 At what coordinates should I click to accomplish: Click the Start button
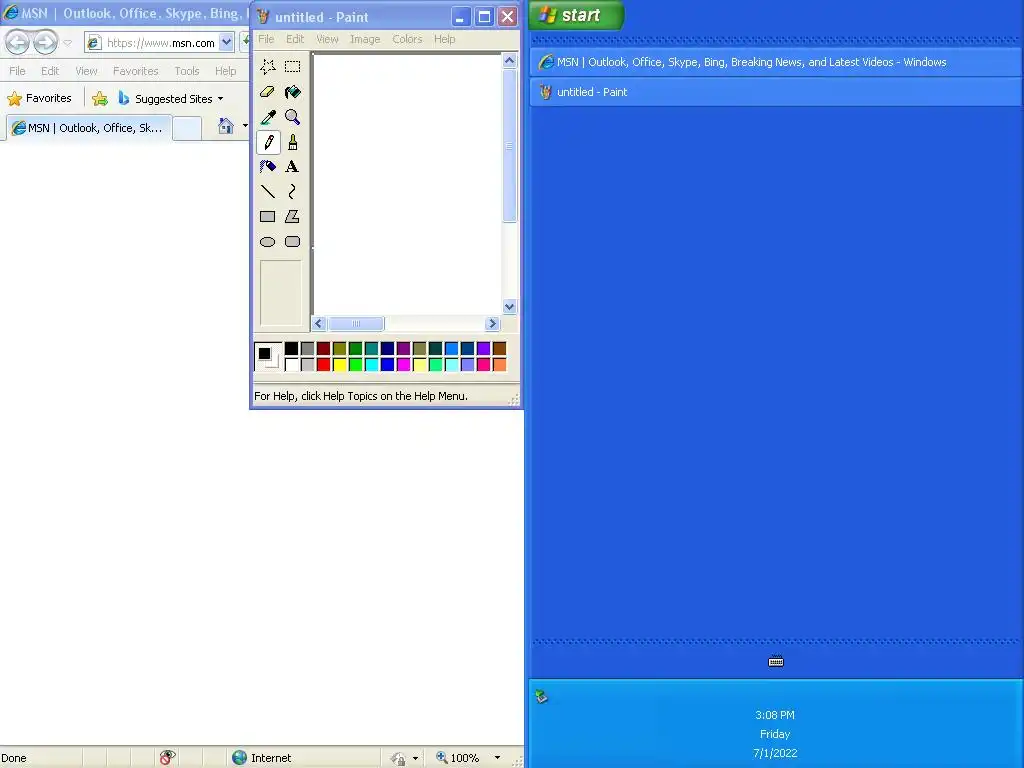[577, 15]
